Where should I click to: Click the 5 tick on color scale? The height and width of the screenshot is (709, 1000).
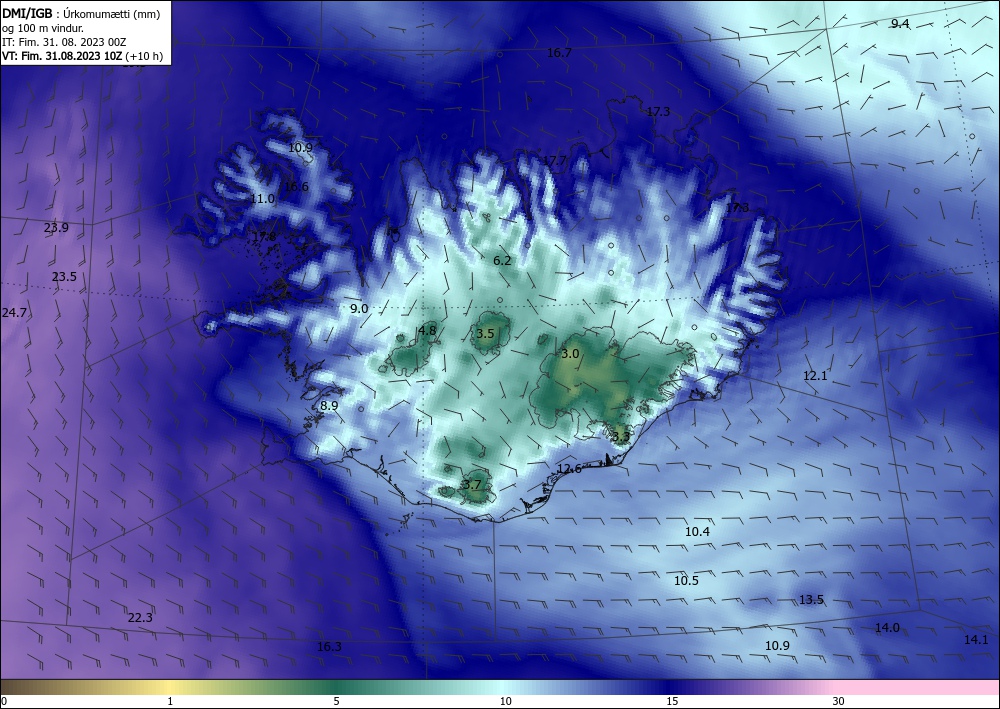(x=336, y=701)
